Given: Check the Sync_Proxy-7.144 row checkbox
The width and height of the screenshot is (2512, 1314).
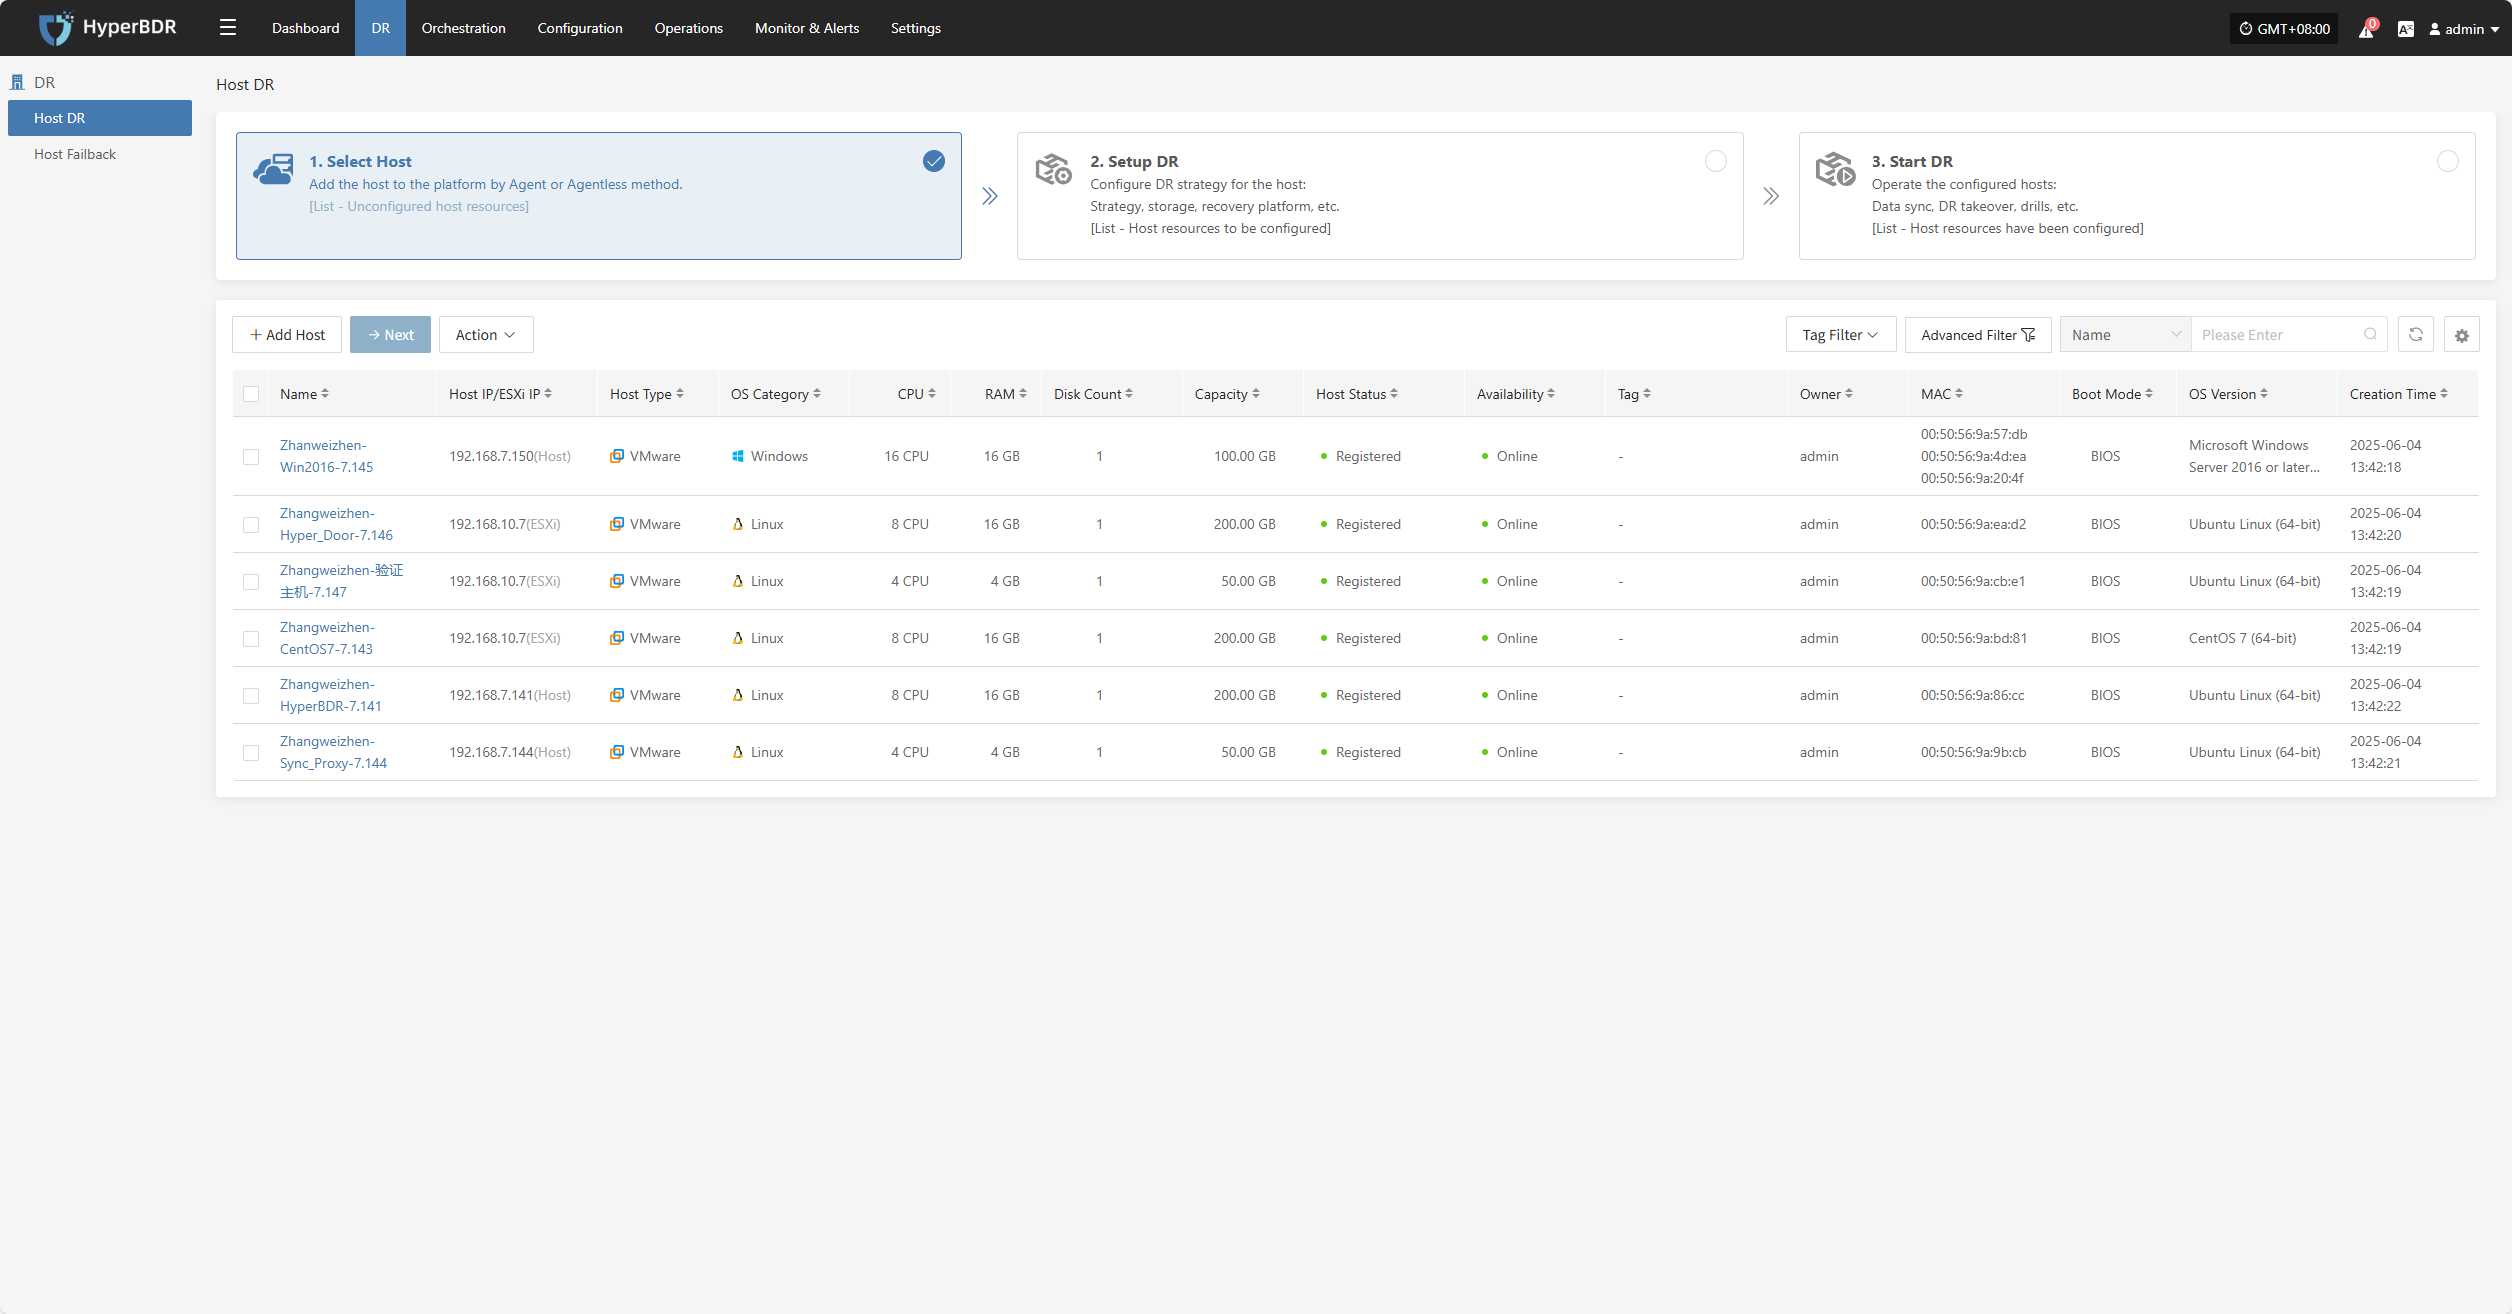Looking at the screenshot, I should point(251,752).
